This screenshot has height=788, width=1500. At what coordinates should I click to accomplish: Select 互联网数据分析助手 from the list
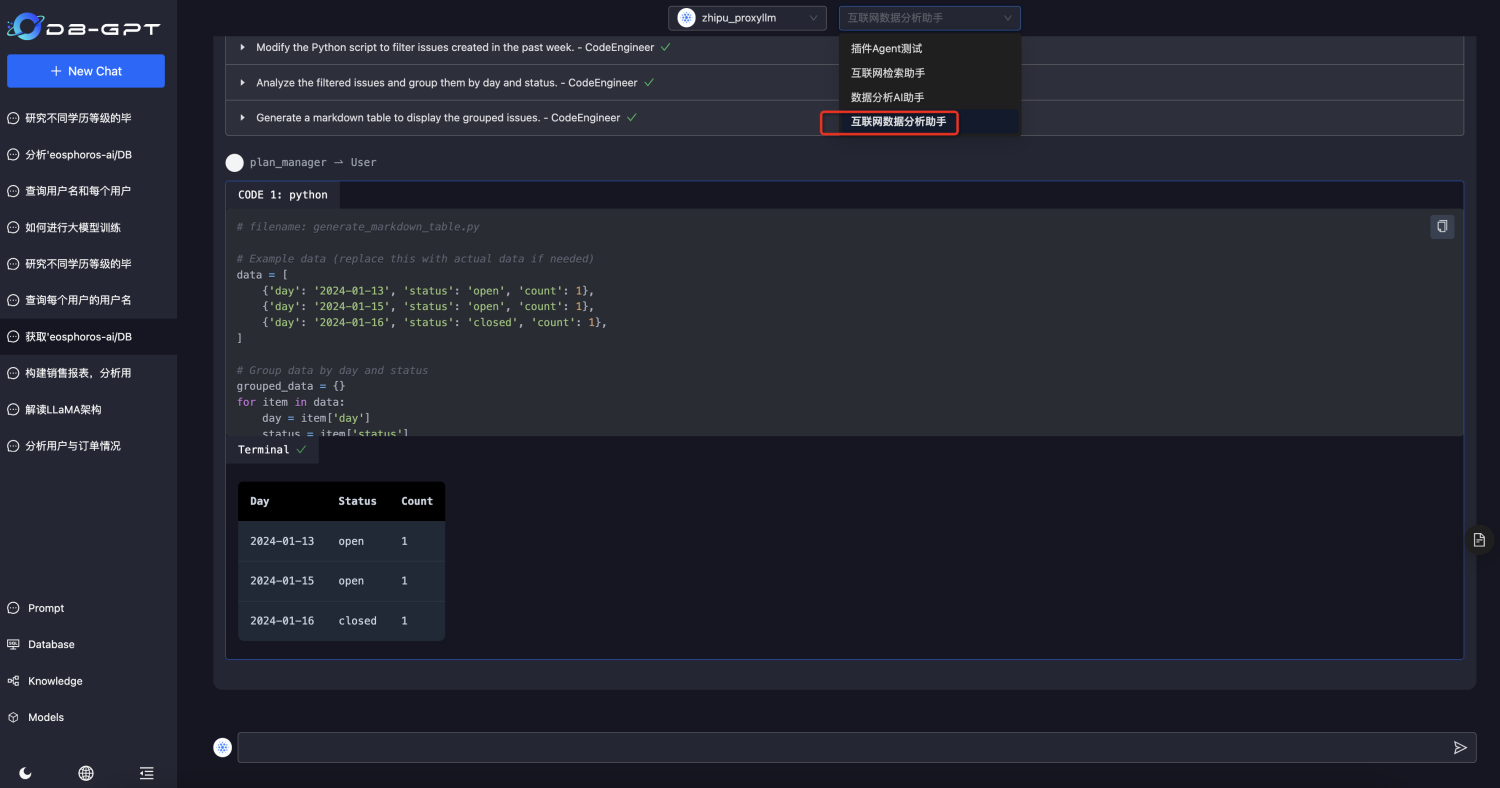[889, 122]
